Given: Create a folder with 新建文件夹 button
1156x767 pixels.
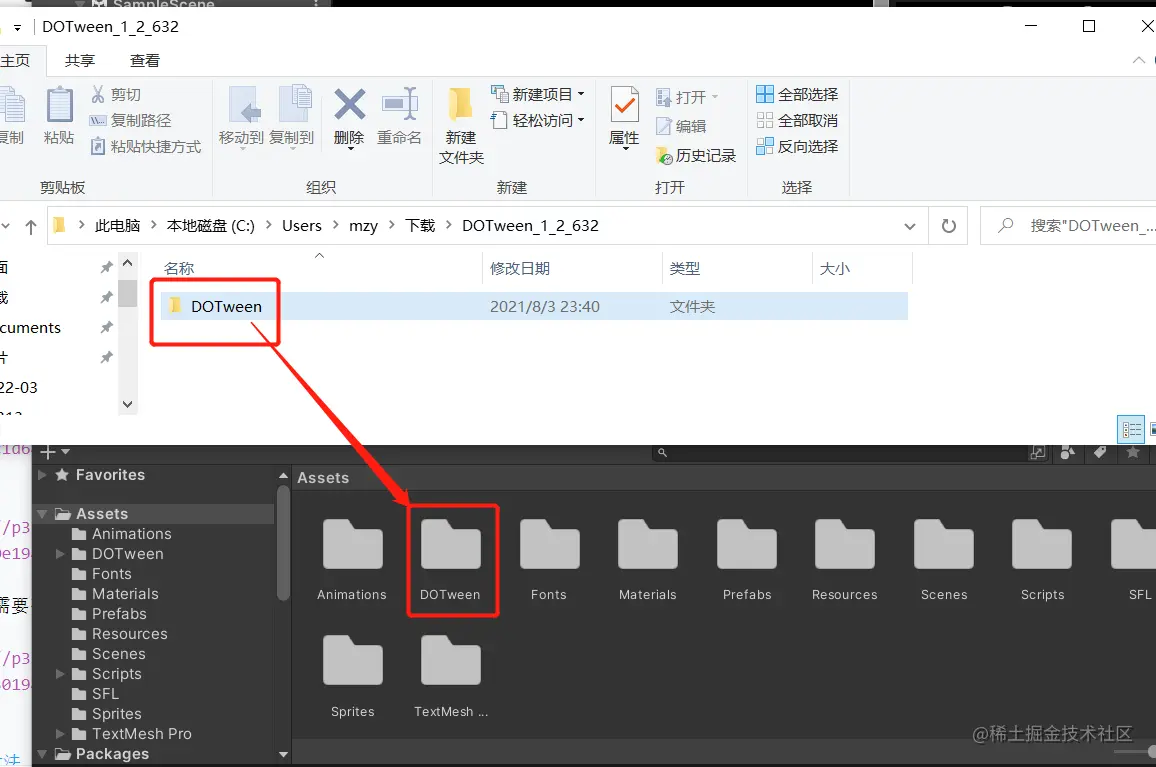Looking at the screenshot, I should pyautogui.click(x=460, y=125).
